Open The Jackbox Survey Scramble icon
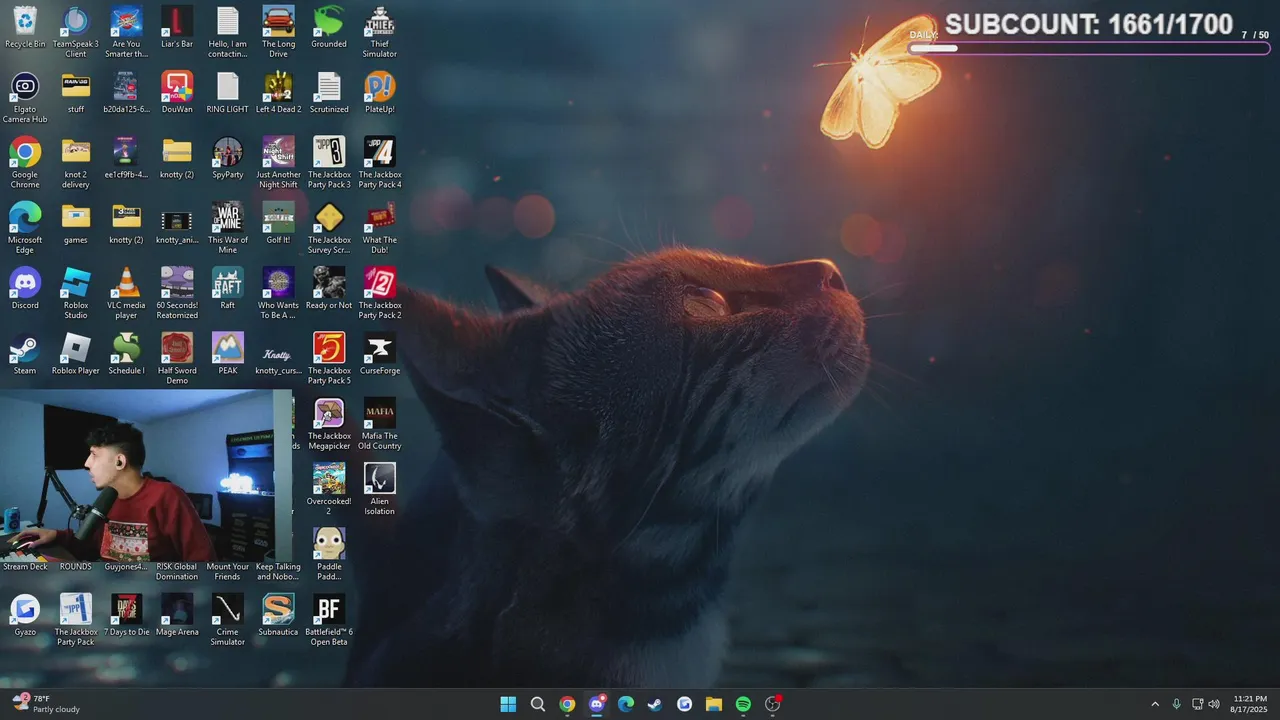 click(x=329, y=228)
